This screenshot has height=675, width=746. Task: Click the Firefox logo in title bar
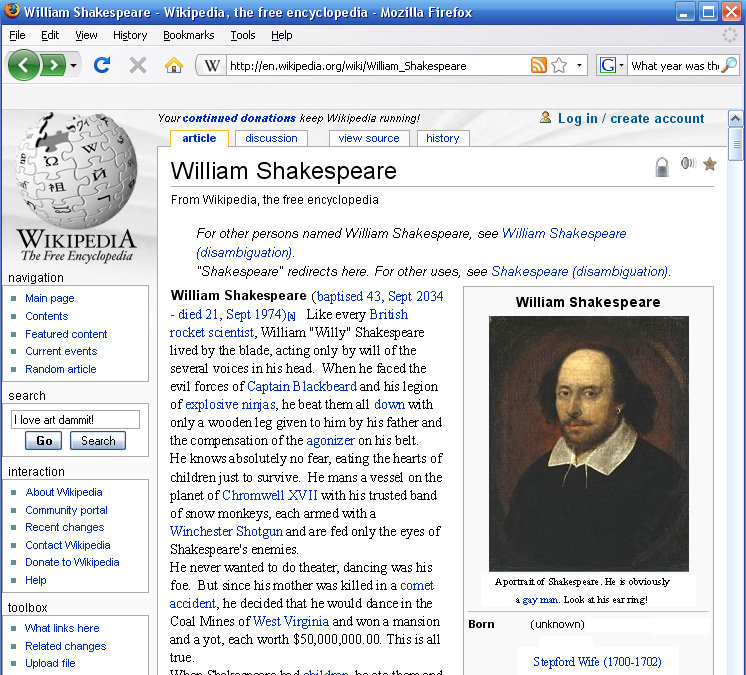11,10
